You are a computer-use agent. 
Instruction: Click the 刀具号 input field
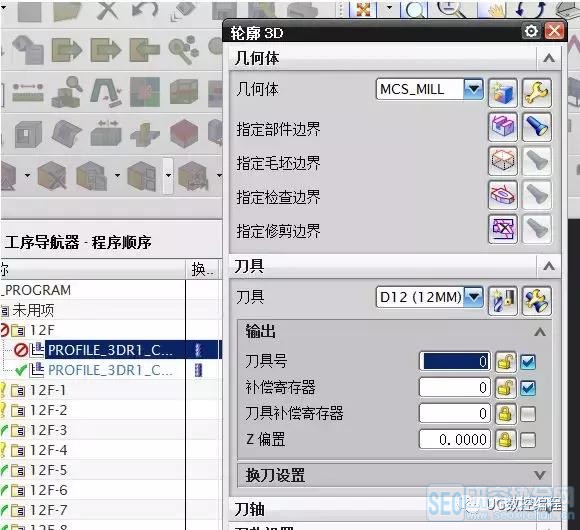point(455,361)
